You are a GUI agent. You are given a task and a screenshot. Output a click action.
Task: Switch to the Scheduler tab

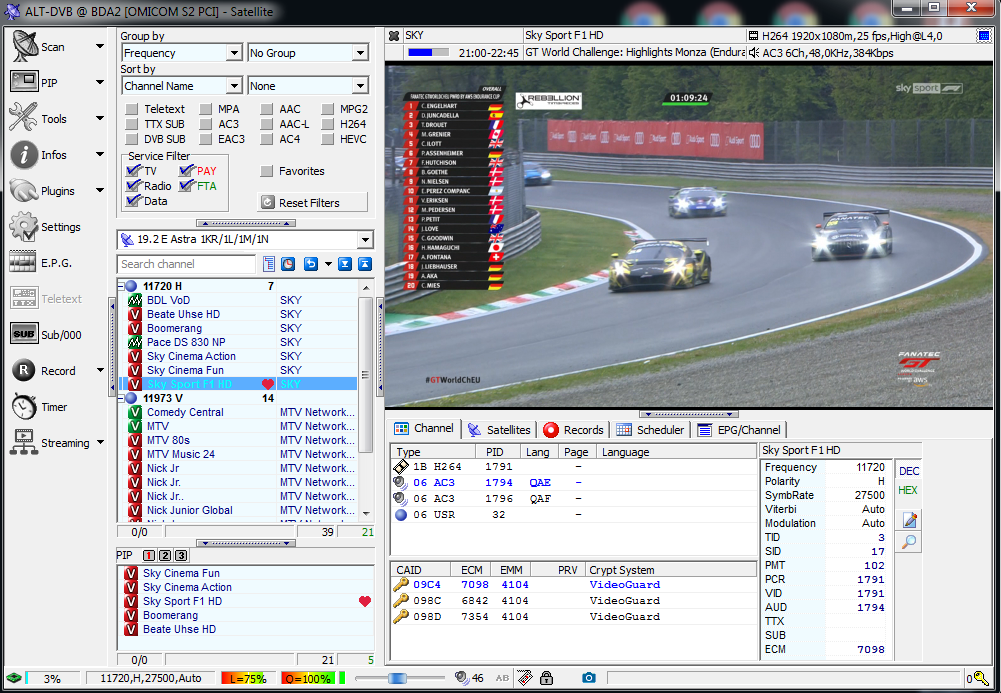[x=651, y=430]
